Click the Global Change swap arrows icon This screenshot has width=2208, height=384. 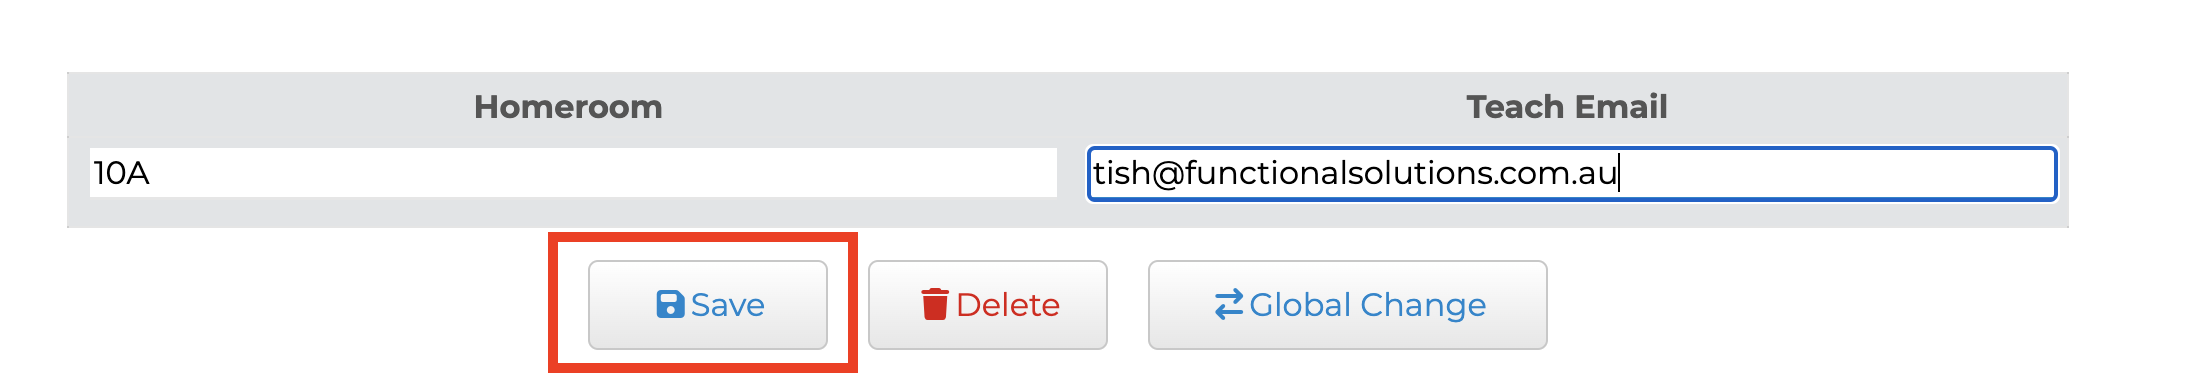[x=1229, y=305]
